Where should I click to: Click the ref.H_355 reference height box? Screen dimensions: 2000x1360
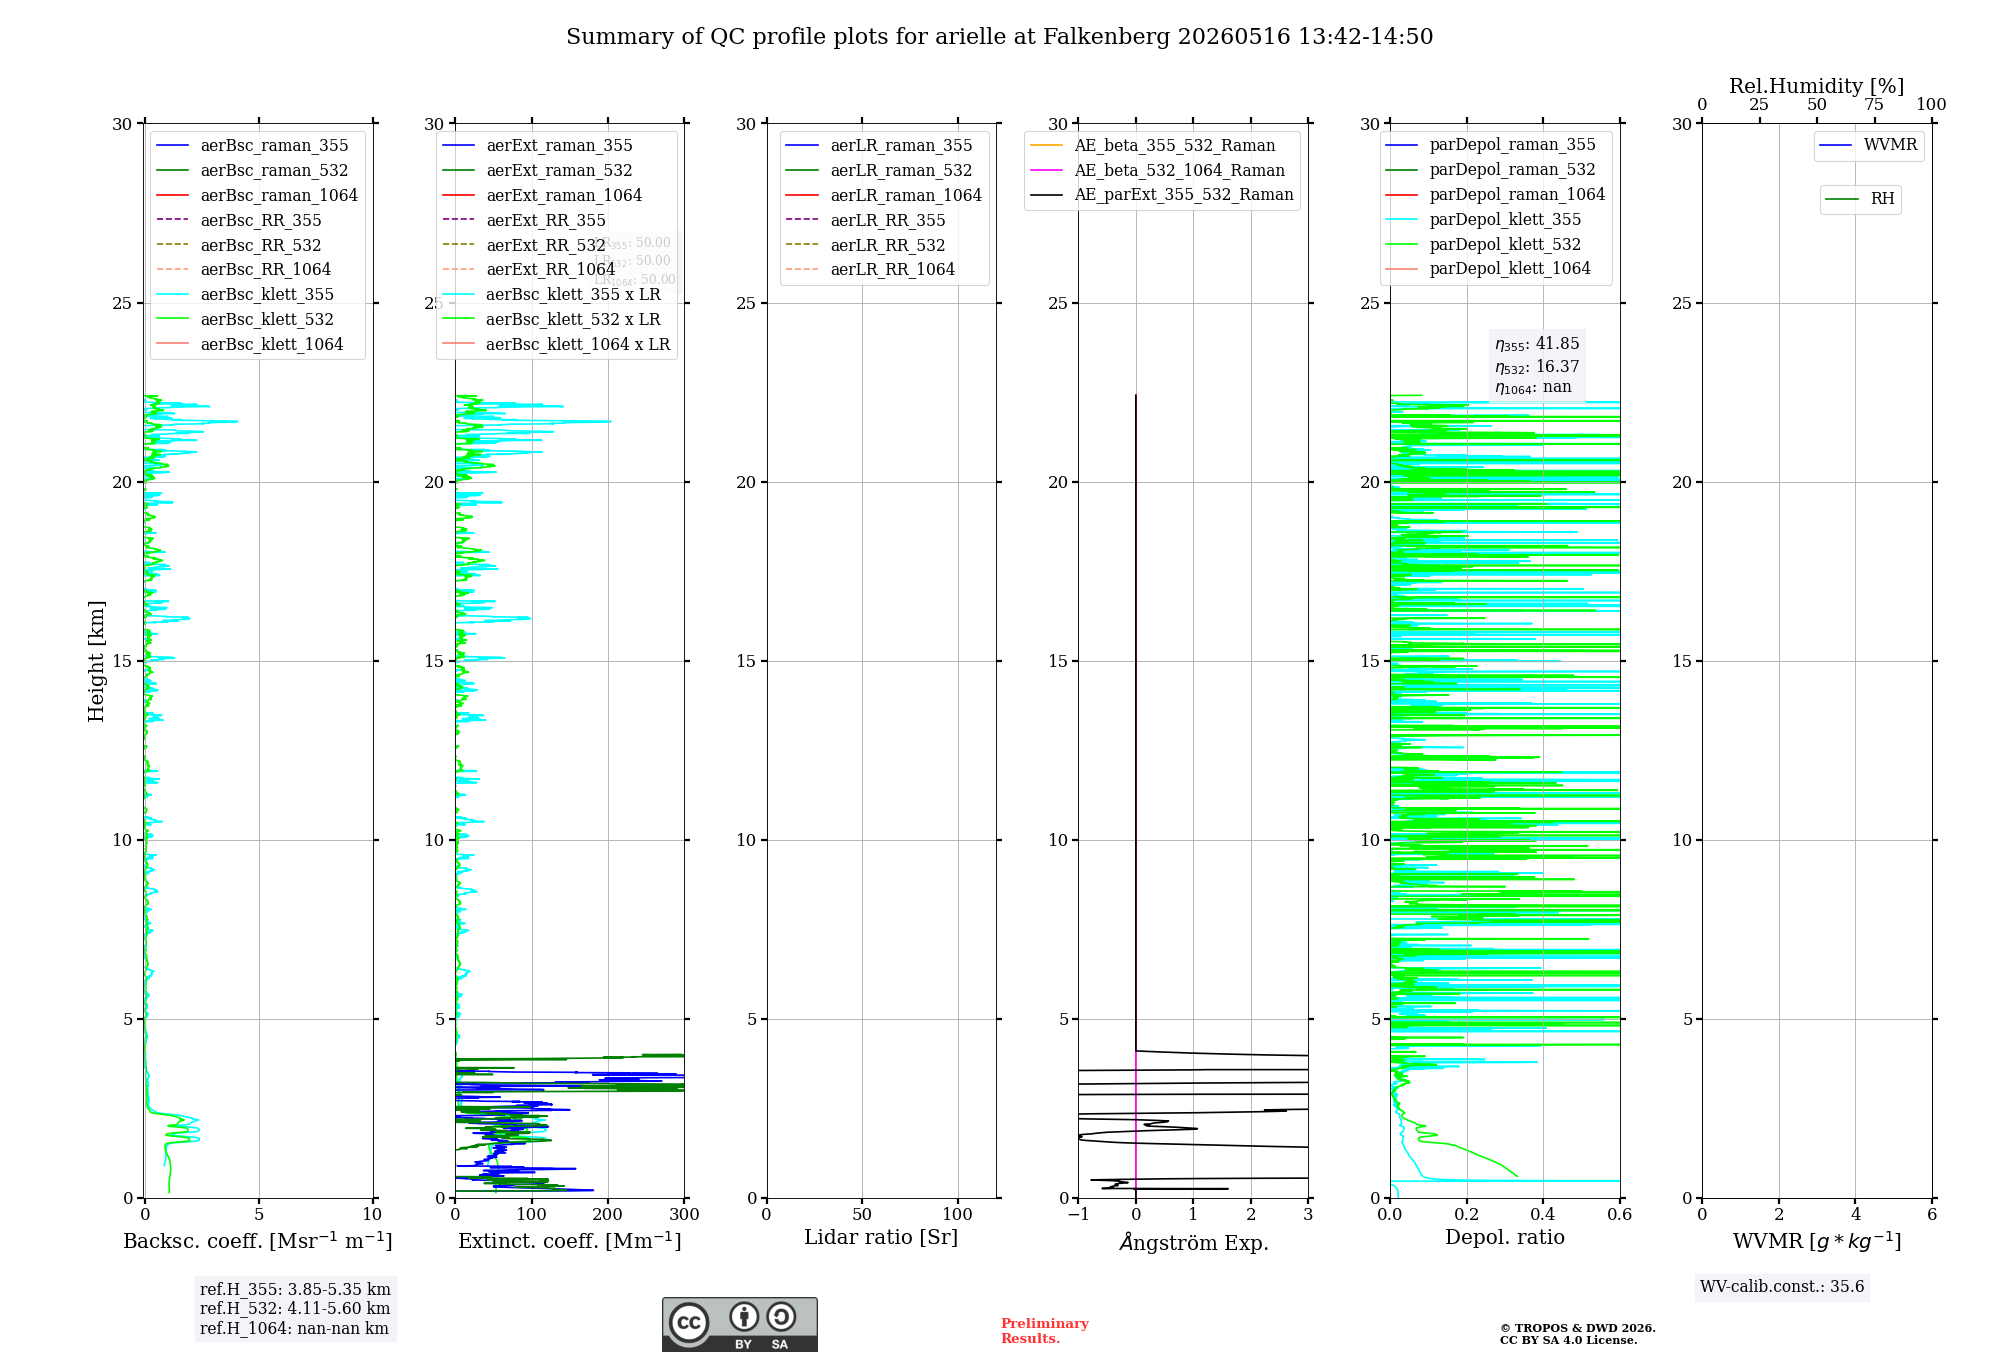(295, 1308)
